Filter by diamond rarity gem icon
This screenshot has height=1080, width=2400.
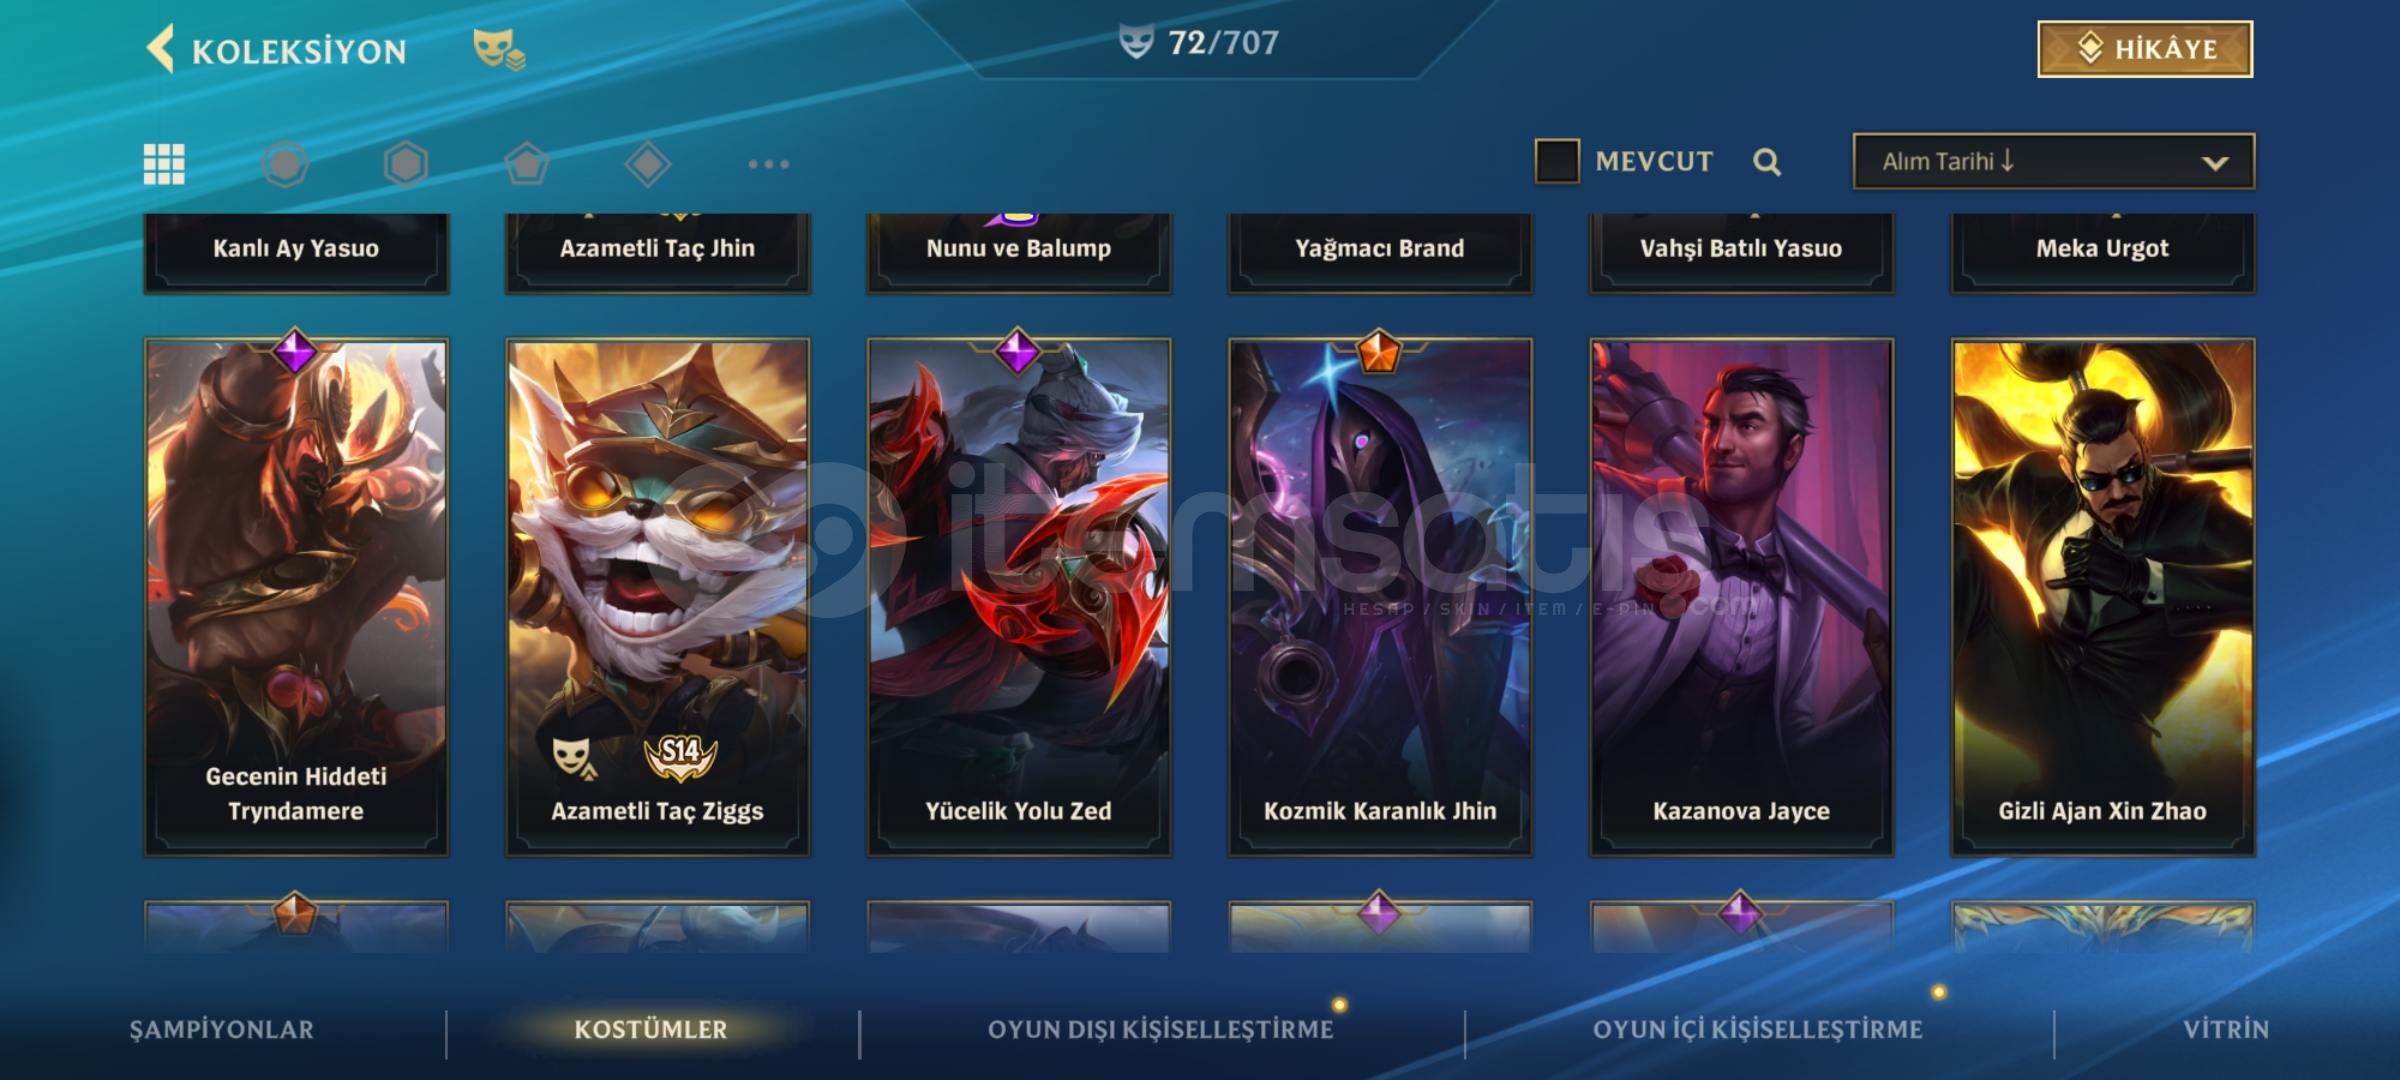pos(648,164)
